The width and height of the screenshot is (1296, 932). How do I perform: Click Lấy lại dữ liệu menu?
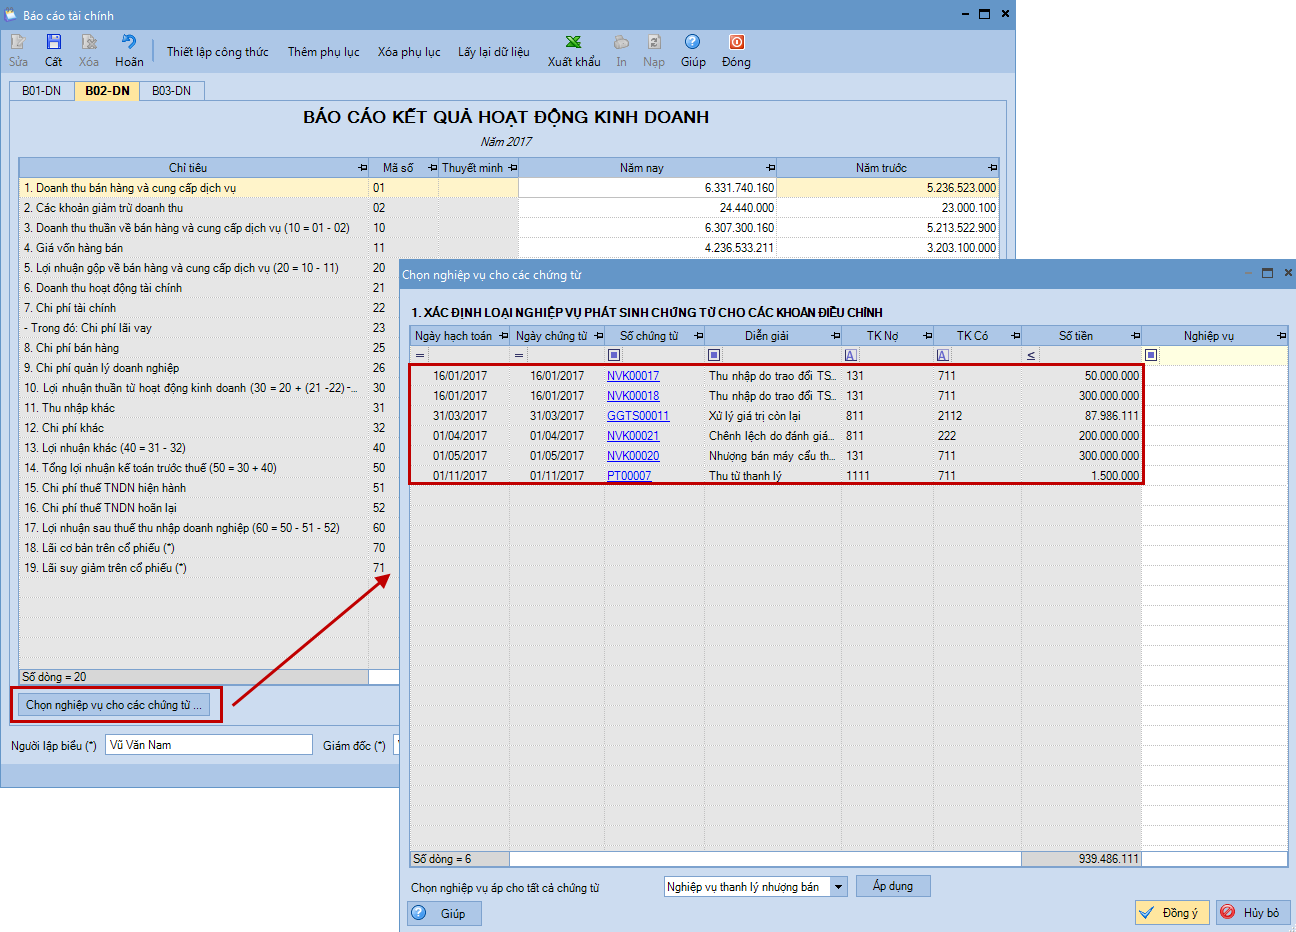pyautogui.click(x=493, y=52)
